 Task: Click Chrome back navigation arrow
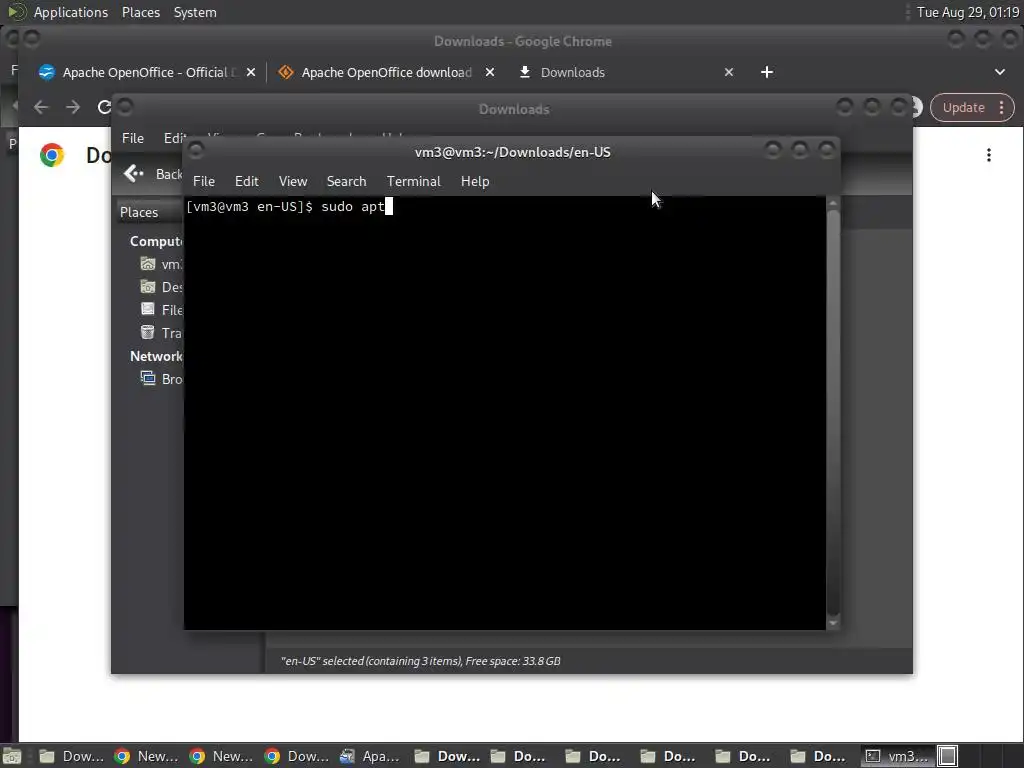click(x=40, y=107)
